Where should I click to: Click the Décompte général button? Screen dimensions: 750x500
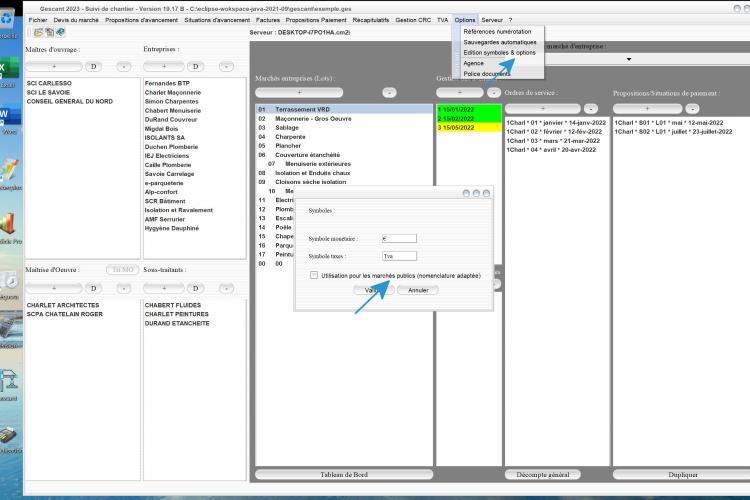point(543,475)
